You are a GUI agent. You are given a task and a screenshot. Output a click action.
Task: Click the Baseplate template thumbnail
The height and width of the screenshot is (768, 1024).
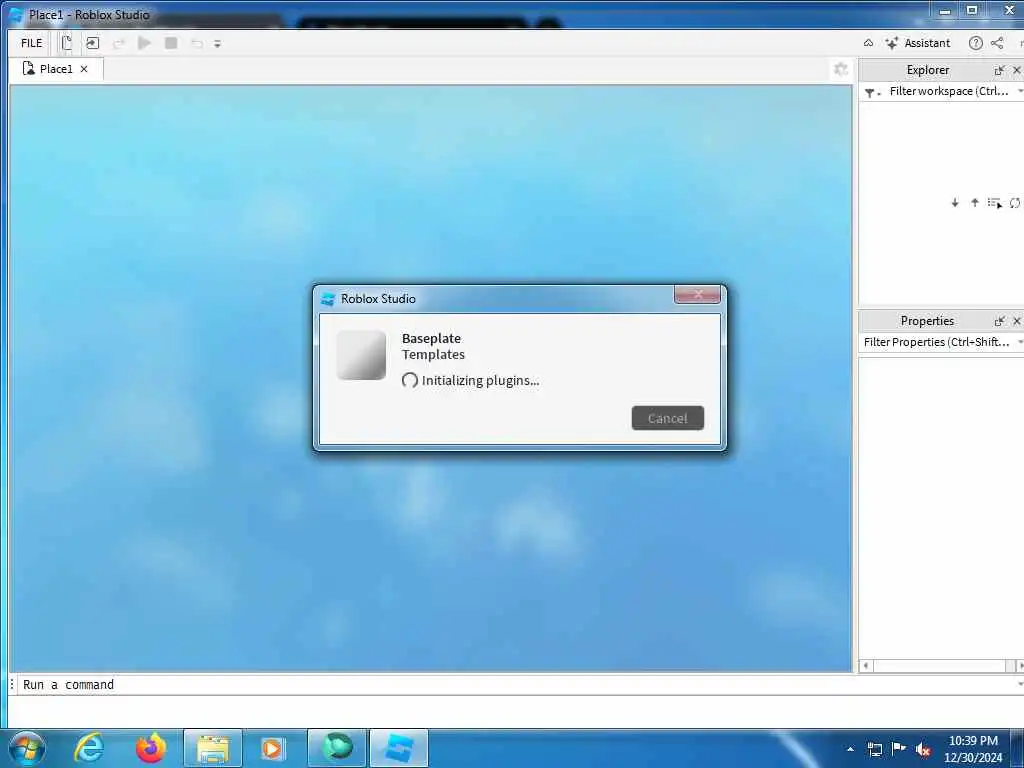361,355
